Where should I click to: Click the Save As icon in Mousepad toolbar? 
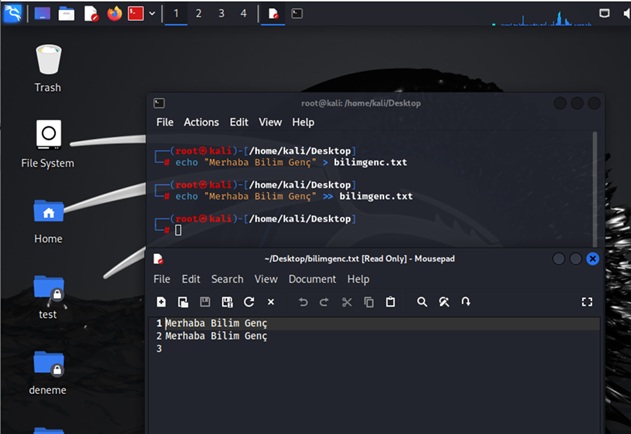(x=227, y=302)
